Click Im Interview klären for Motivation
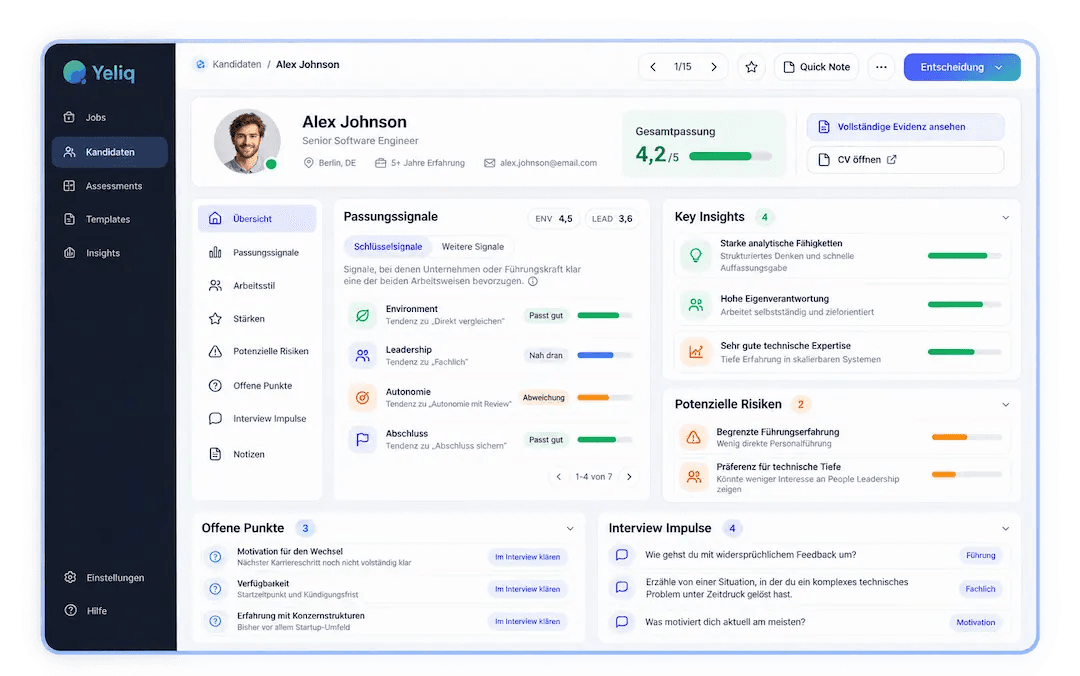Screen dimensions: 1080x676 coord(528,557)
